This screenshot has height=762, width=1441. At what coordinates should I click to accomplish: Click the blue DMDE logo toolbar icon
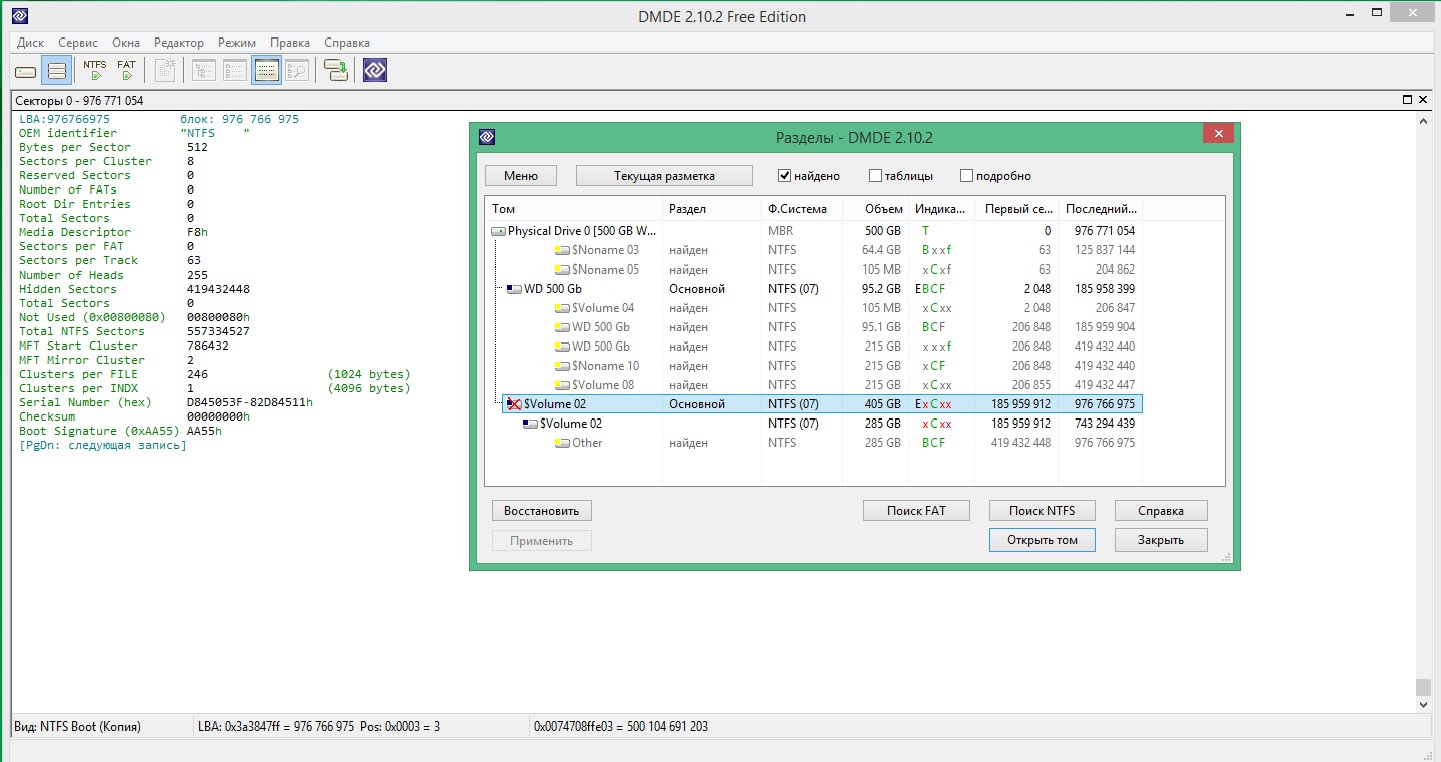click(x=375, y=71)
